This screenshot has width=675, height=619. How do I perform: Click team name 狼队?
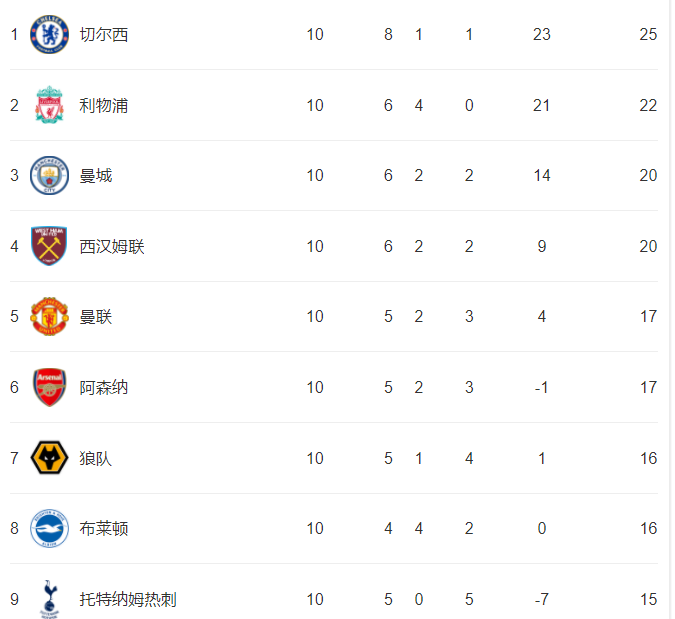pyautogui.click(x=96, y=458)
